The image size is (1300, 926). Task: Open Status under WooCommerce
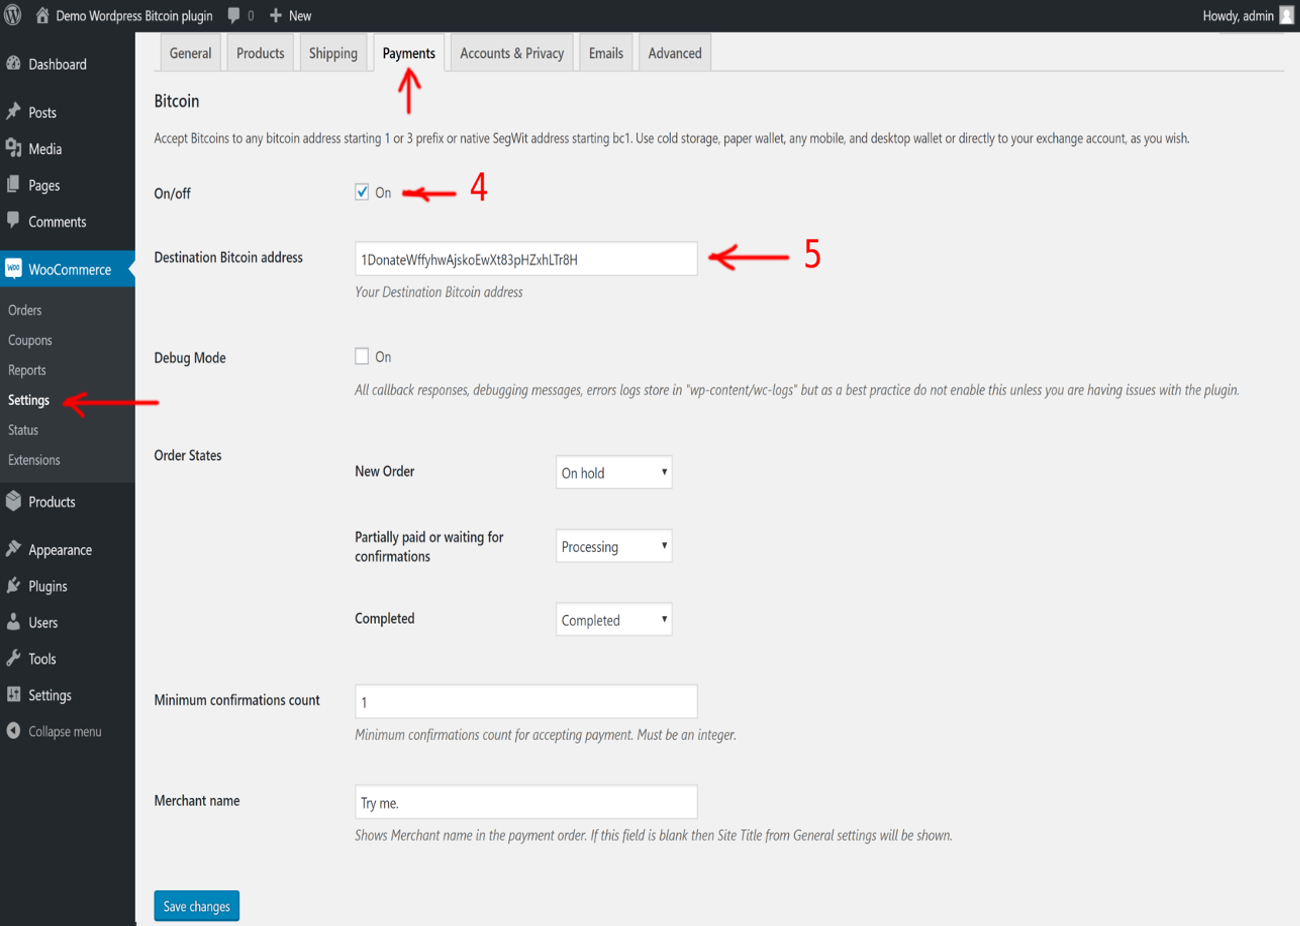(23, 430)
